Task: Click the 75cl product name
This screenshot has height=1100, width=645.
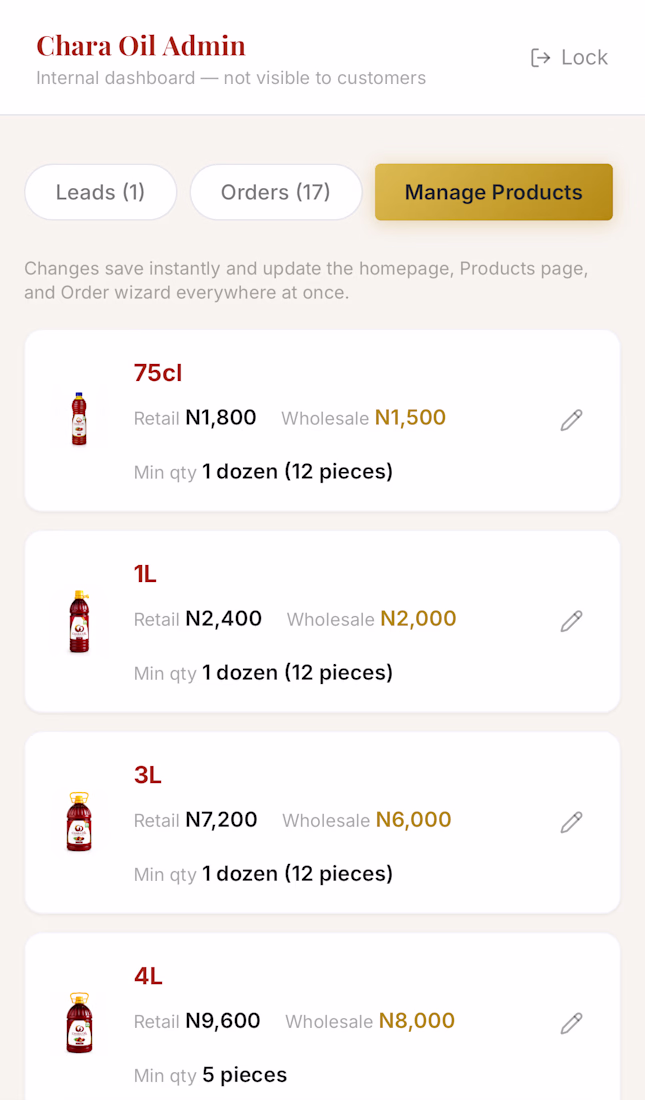Action: click(158, 373)
